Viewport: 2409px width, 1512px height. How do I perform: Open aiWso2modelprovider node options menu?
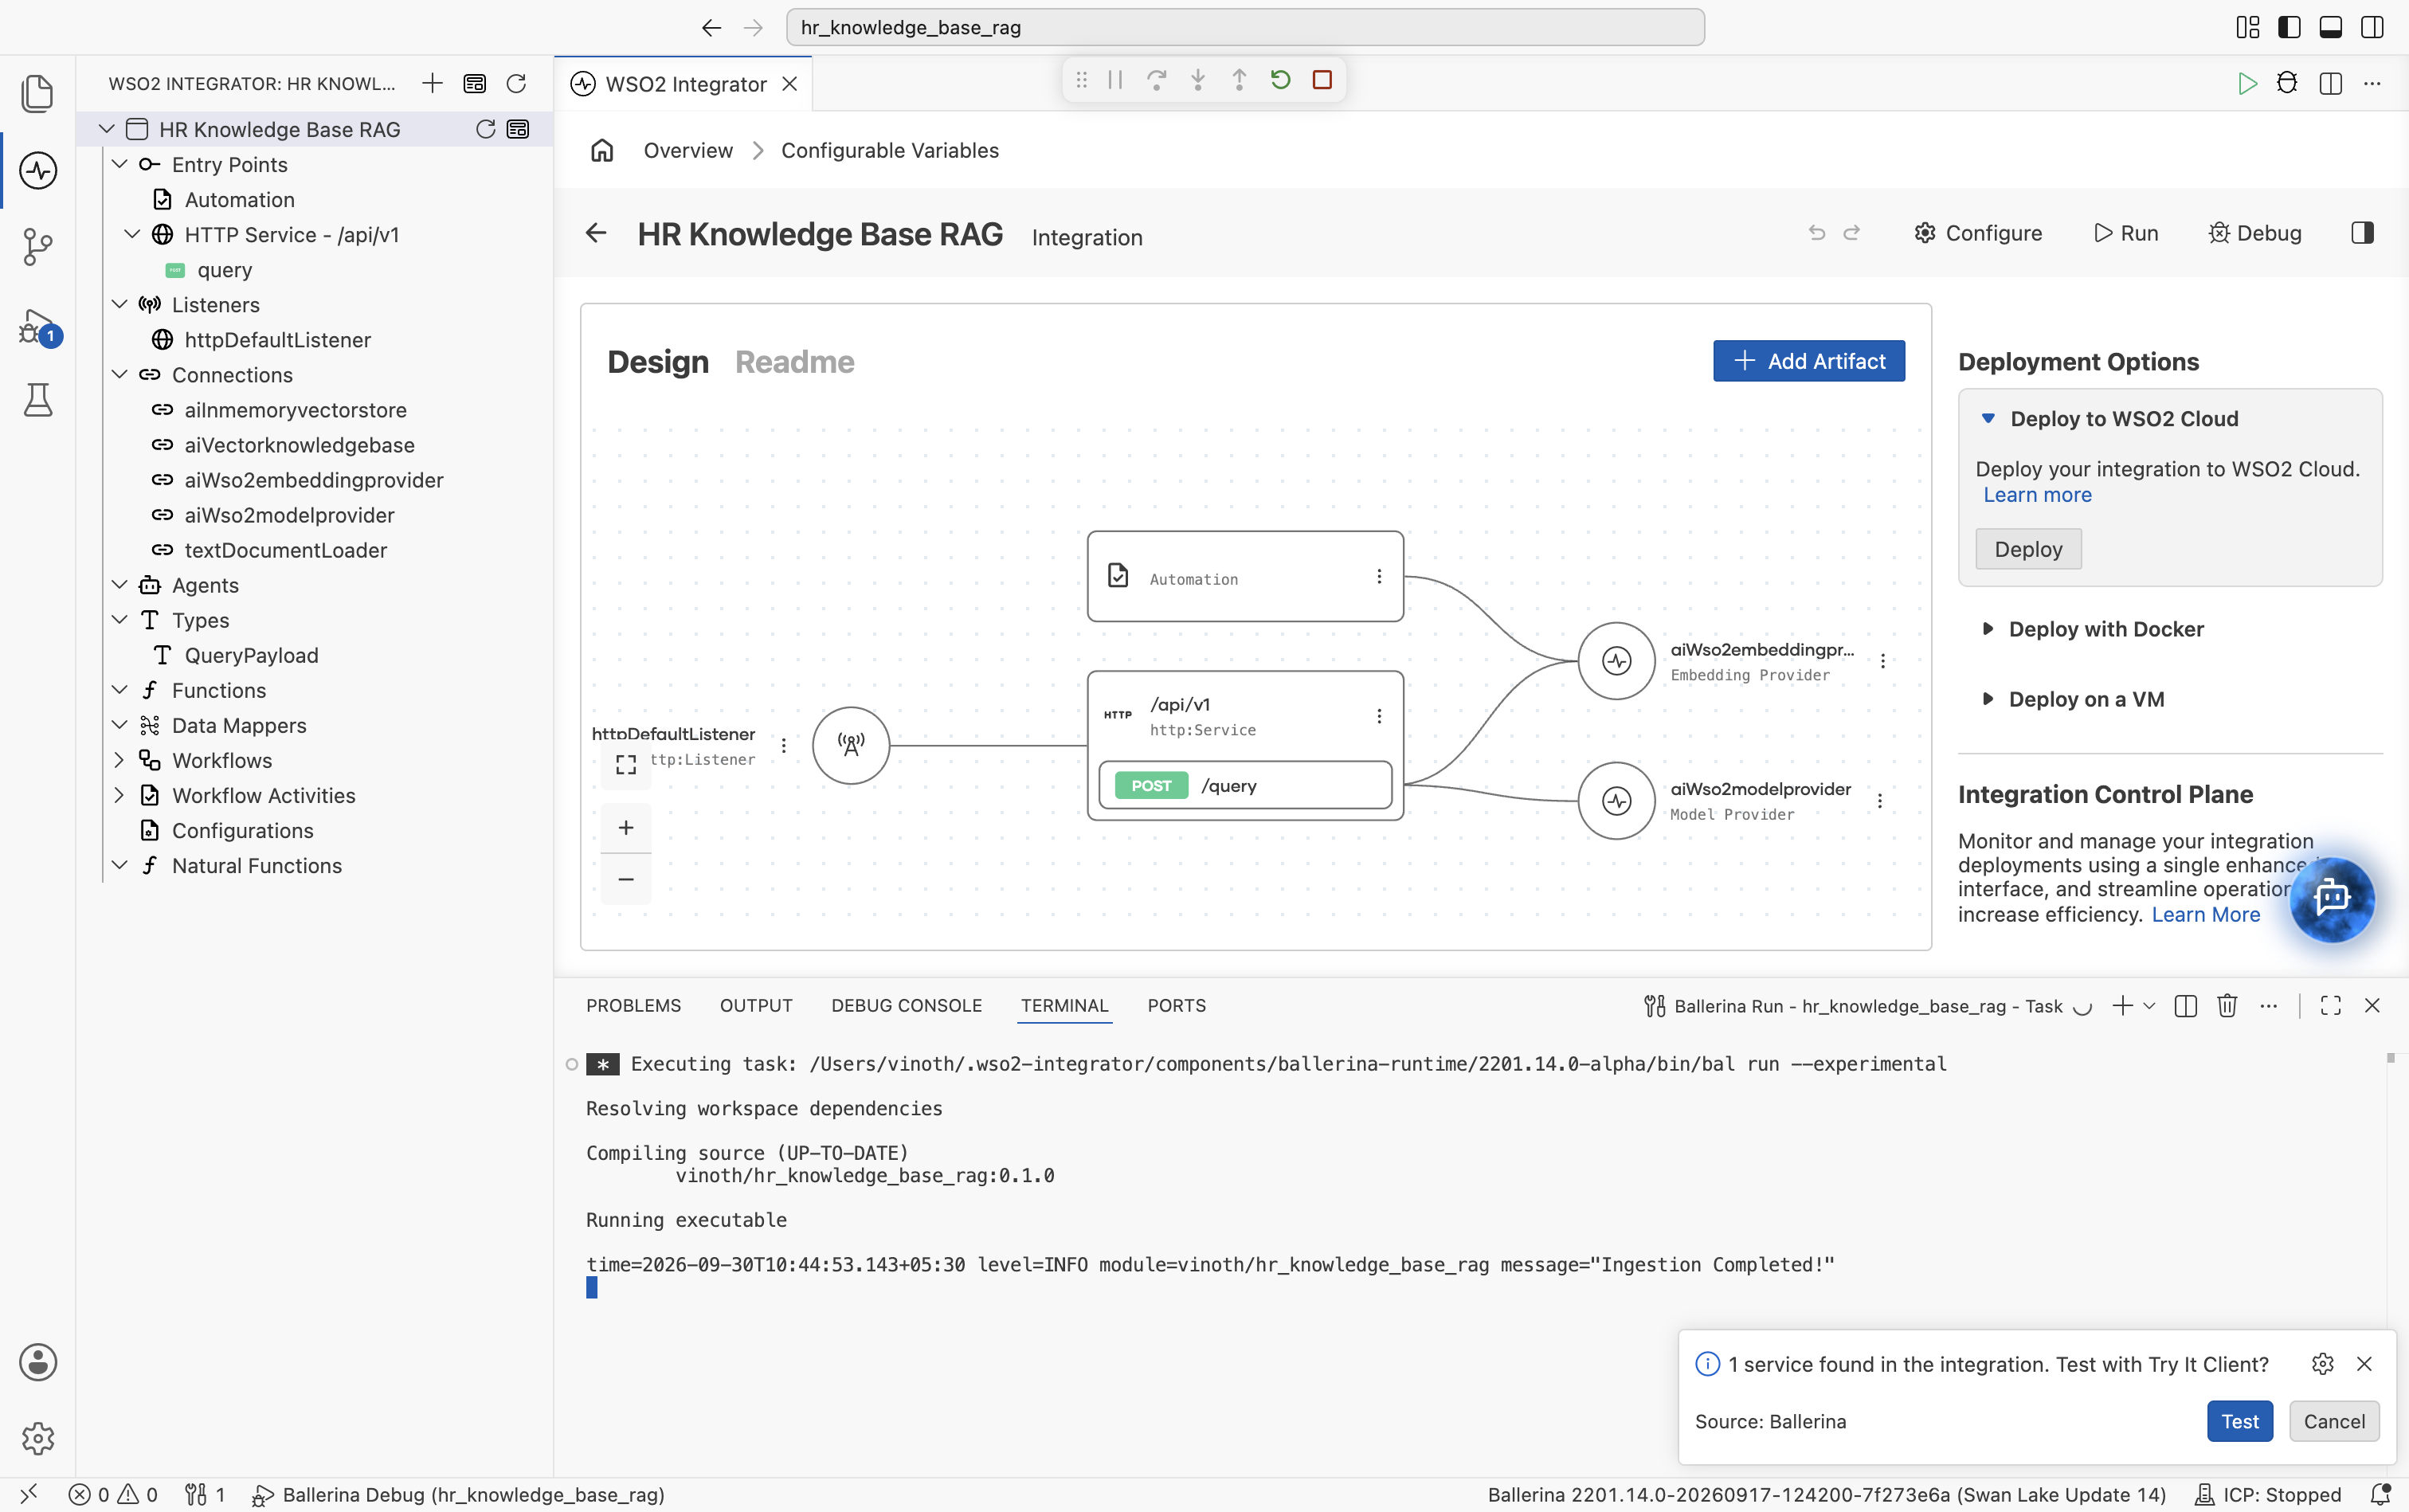1880,801
